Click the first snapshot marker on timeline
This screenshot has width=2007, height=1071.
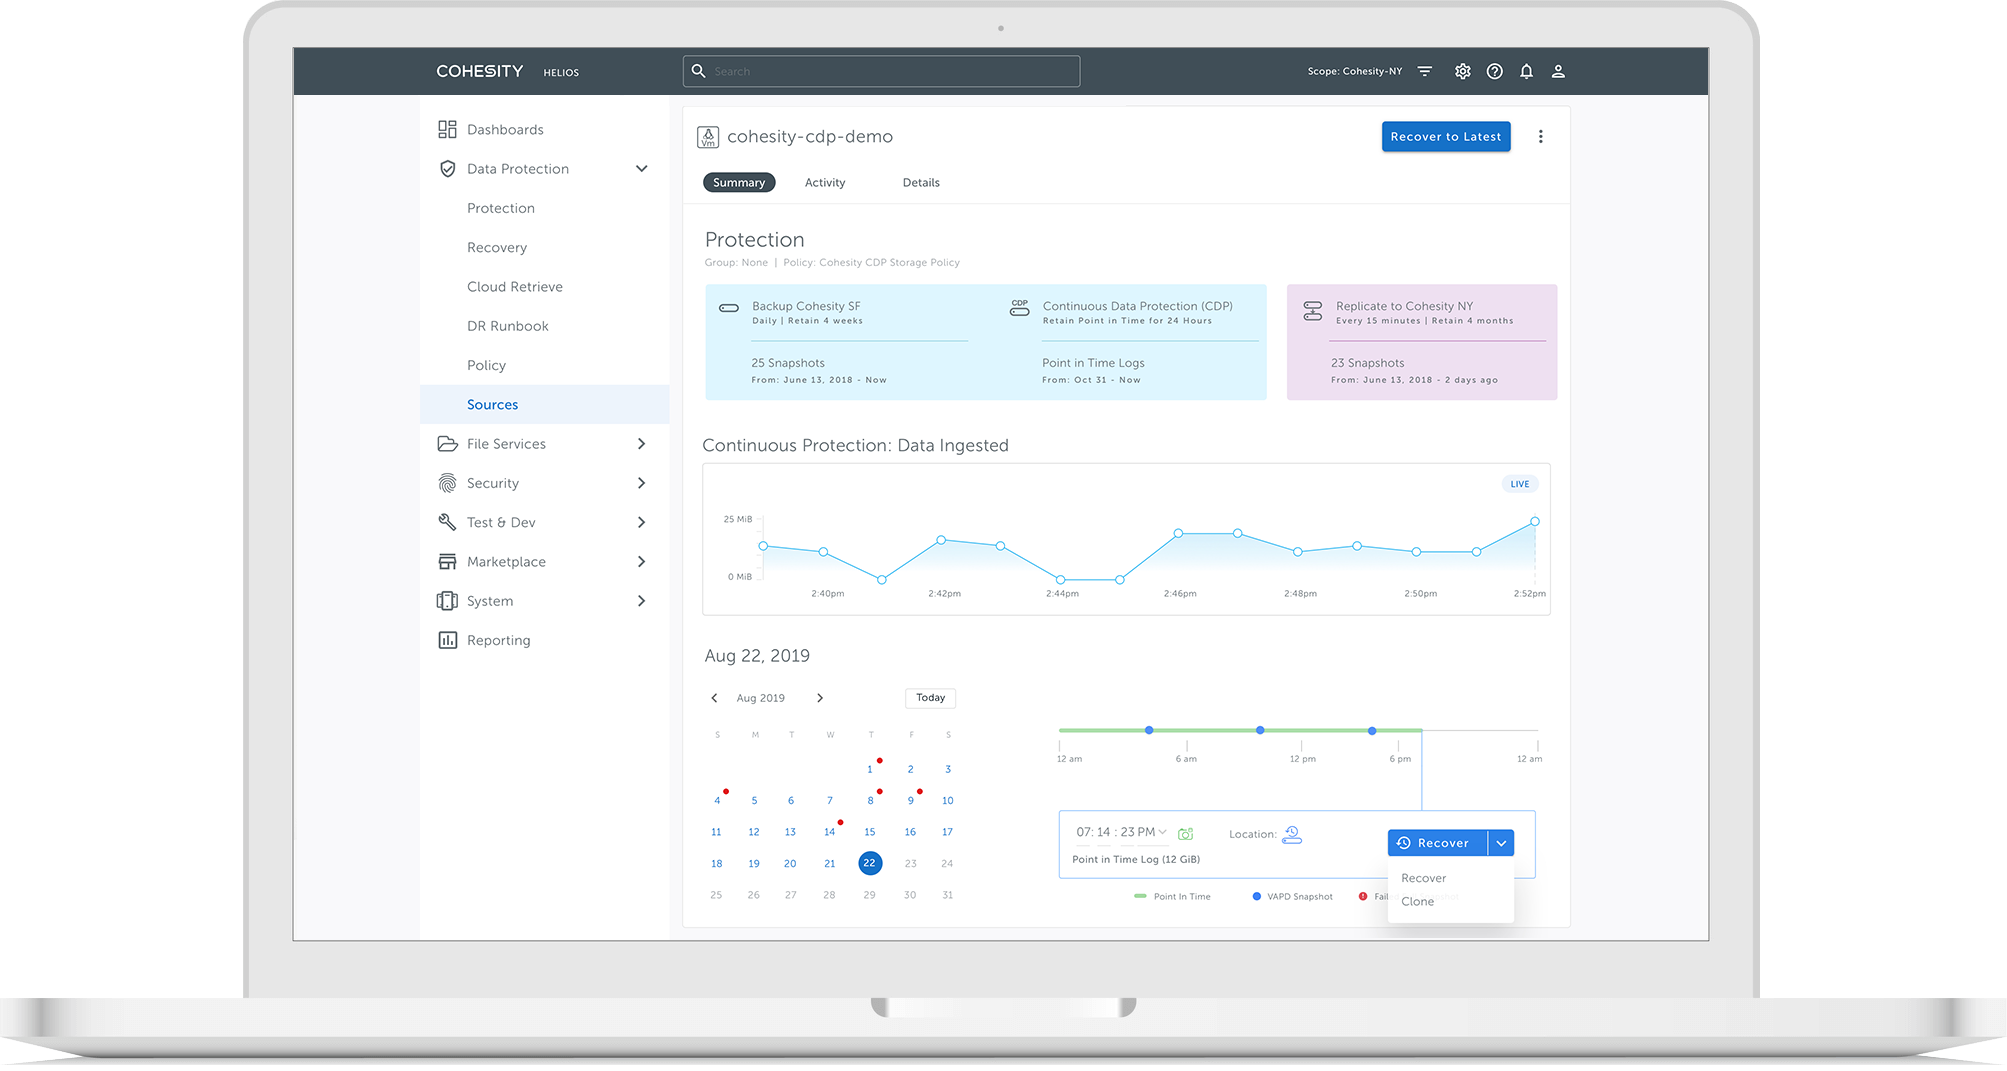[x=1149, y=730]
